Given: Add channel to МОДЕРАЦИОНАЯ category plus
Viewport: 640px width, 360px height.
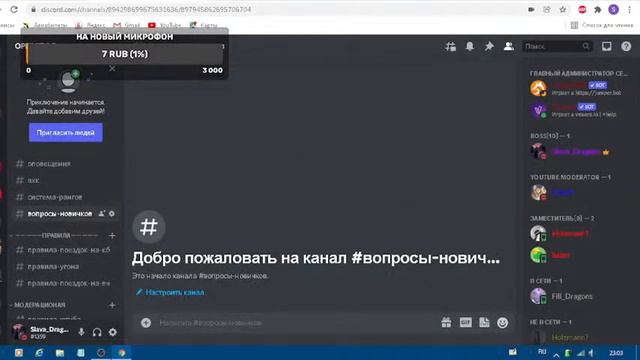Looking at the screenshot, I should pyautogui.click(x=112, y=305).
